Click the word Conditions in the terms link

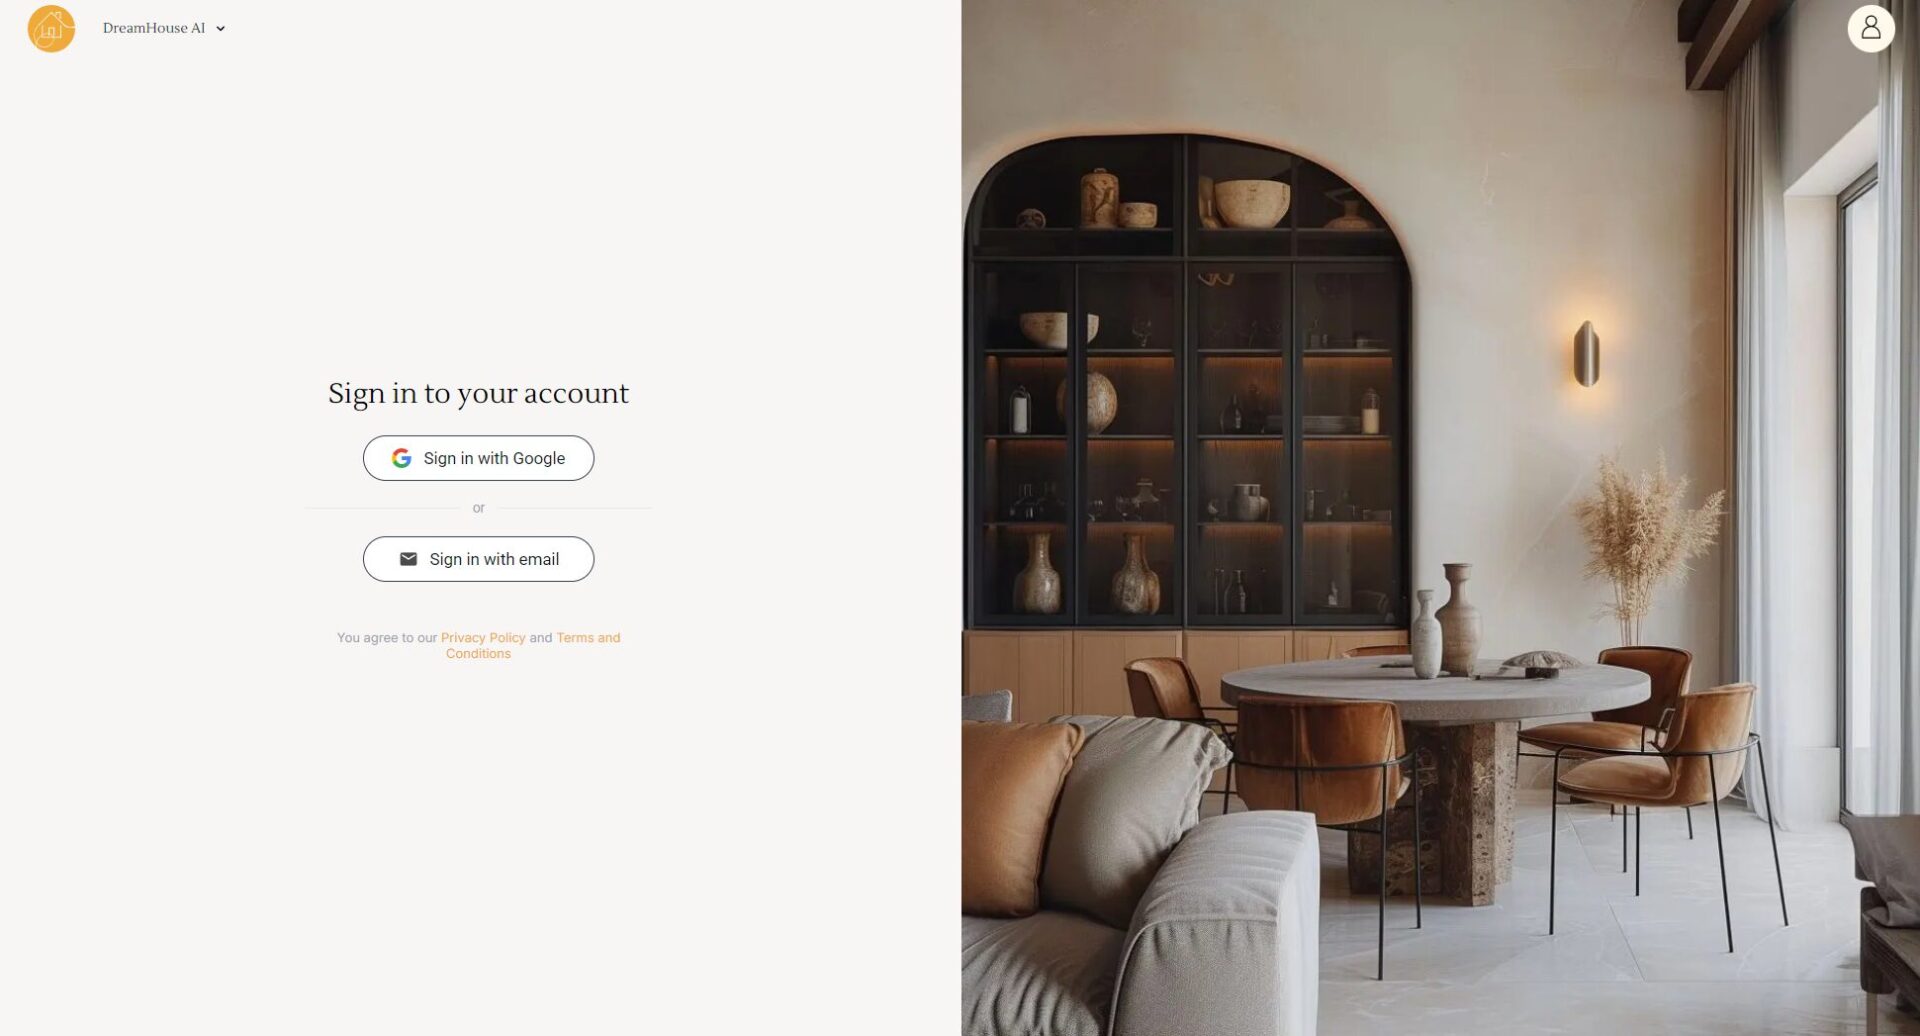click(x=478, y=653)
